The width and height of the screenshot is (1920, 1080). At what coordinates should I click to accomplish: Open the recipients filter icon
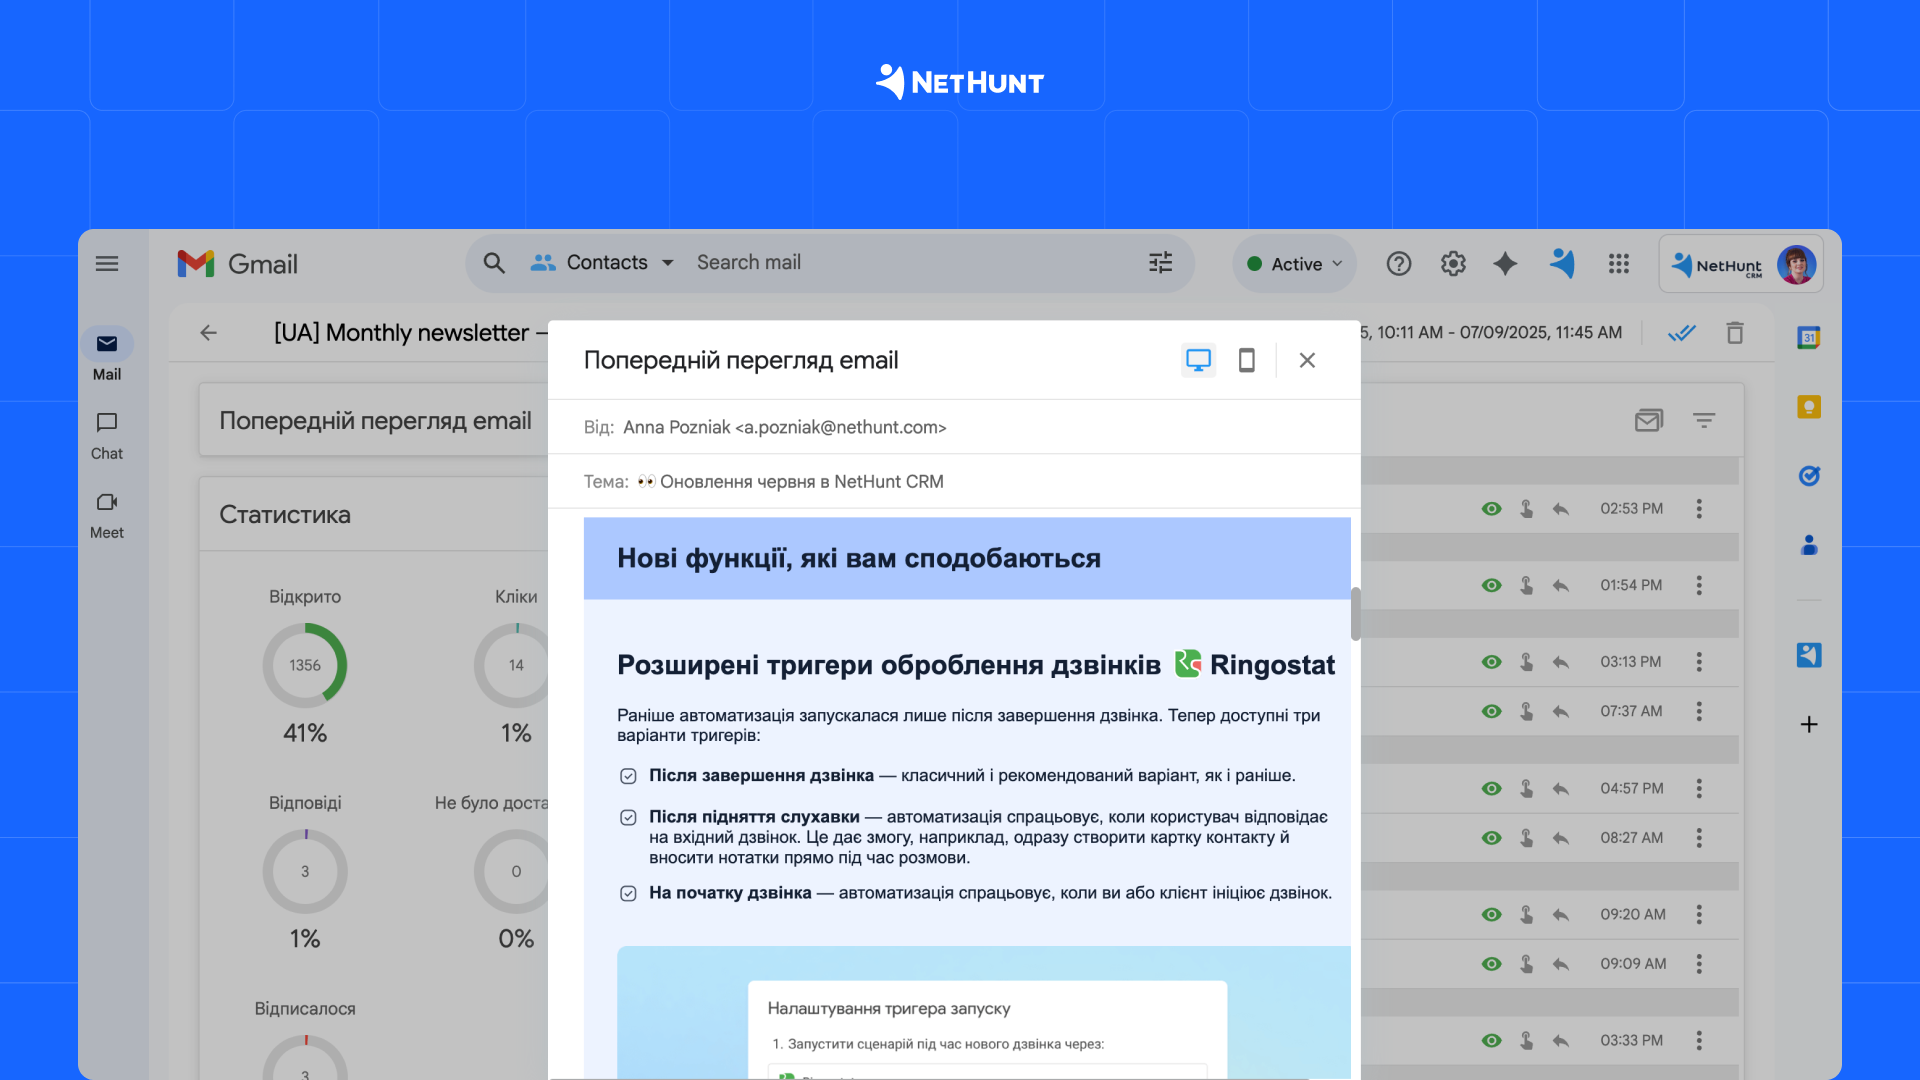point(1704,421)
